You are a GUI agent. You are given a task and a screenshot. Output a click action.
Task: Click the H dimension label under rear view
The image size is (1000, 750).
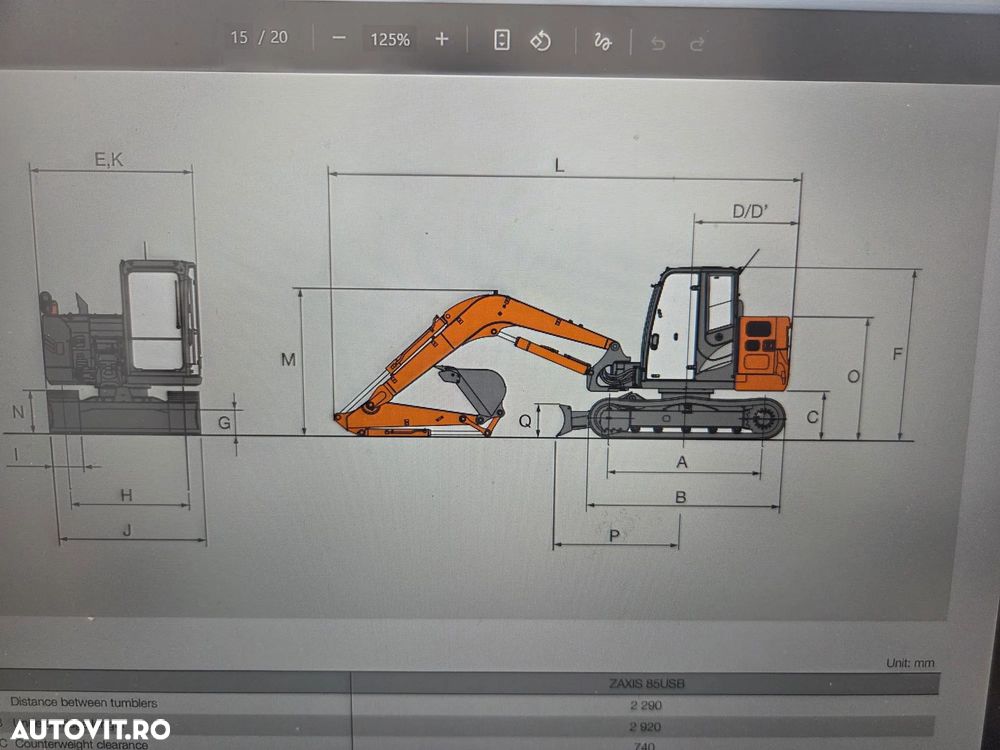click(126, 495)
